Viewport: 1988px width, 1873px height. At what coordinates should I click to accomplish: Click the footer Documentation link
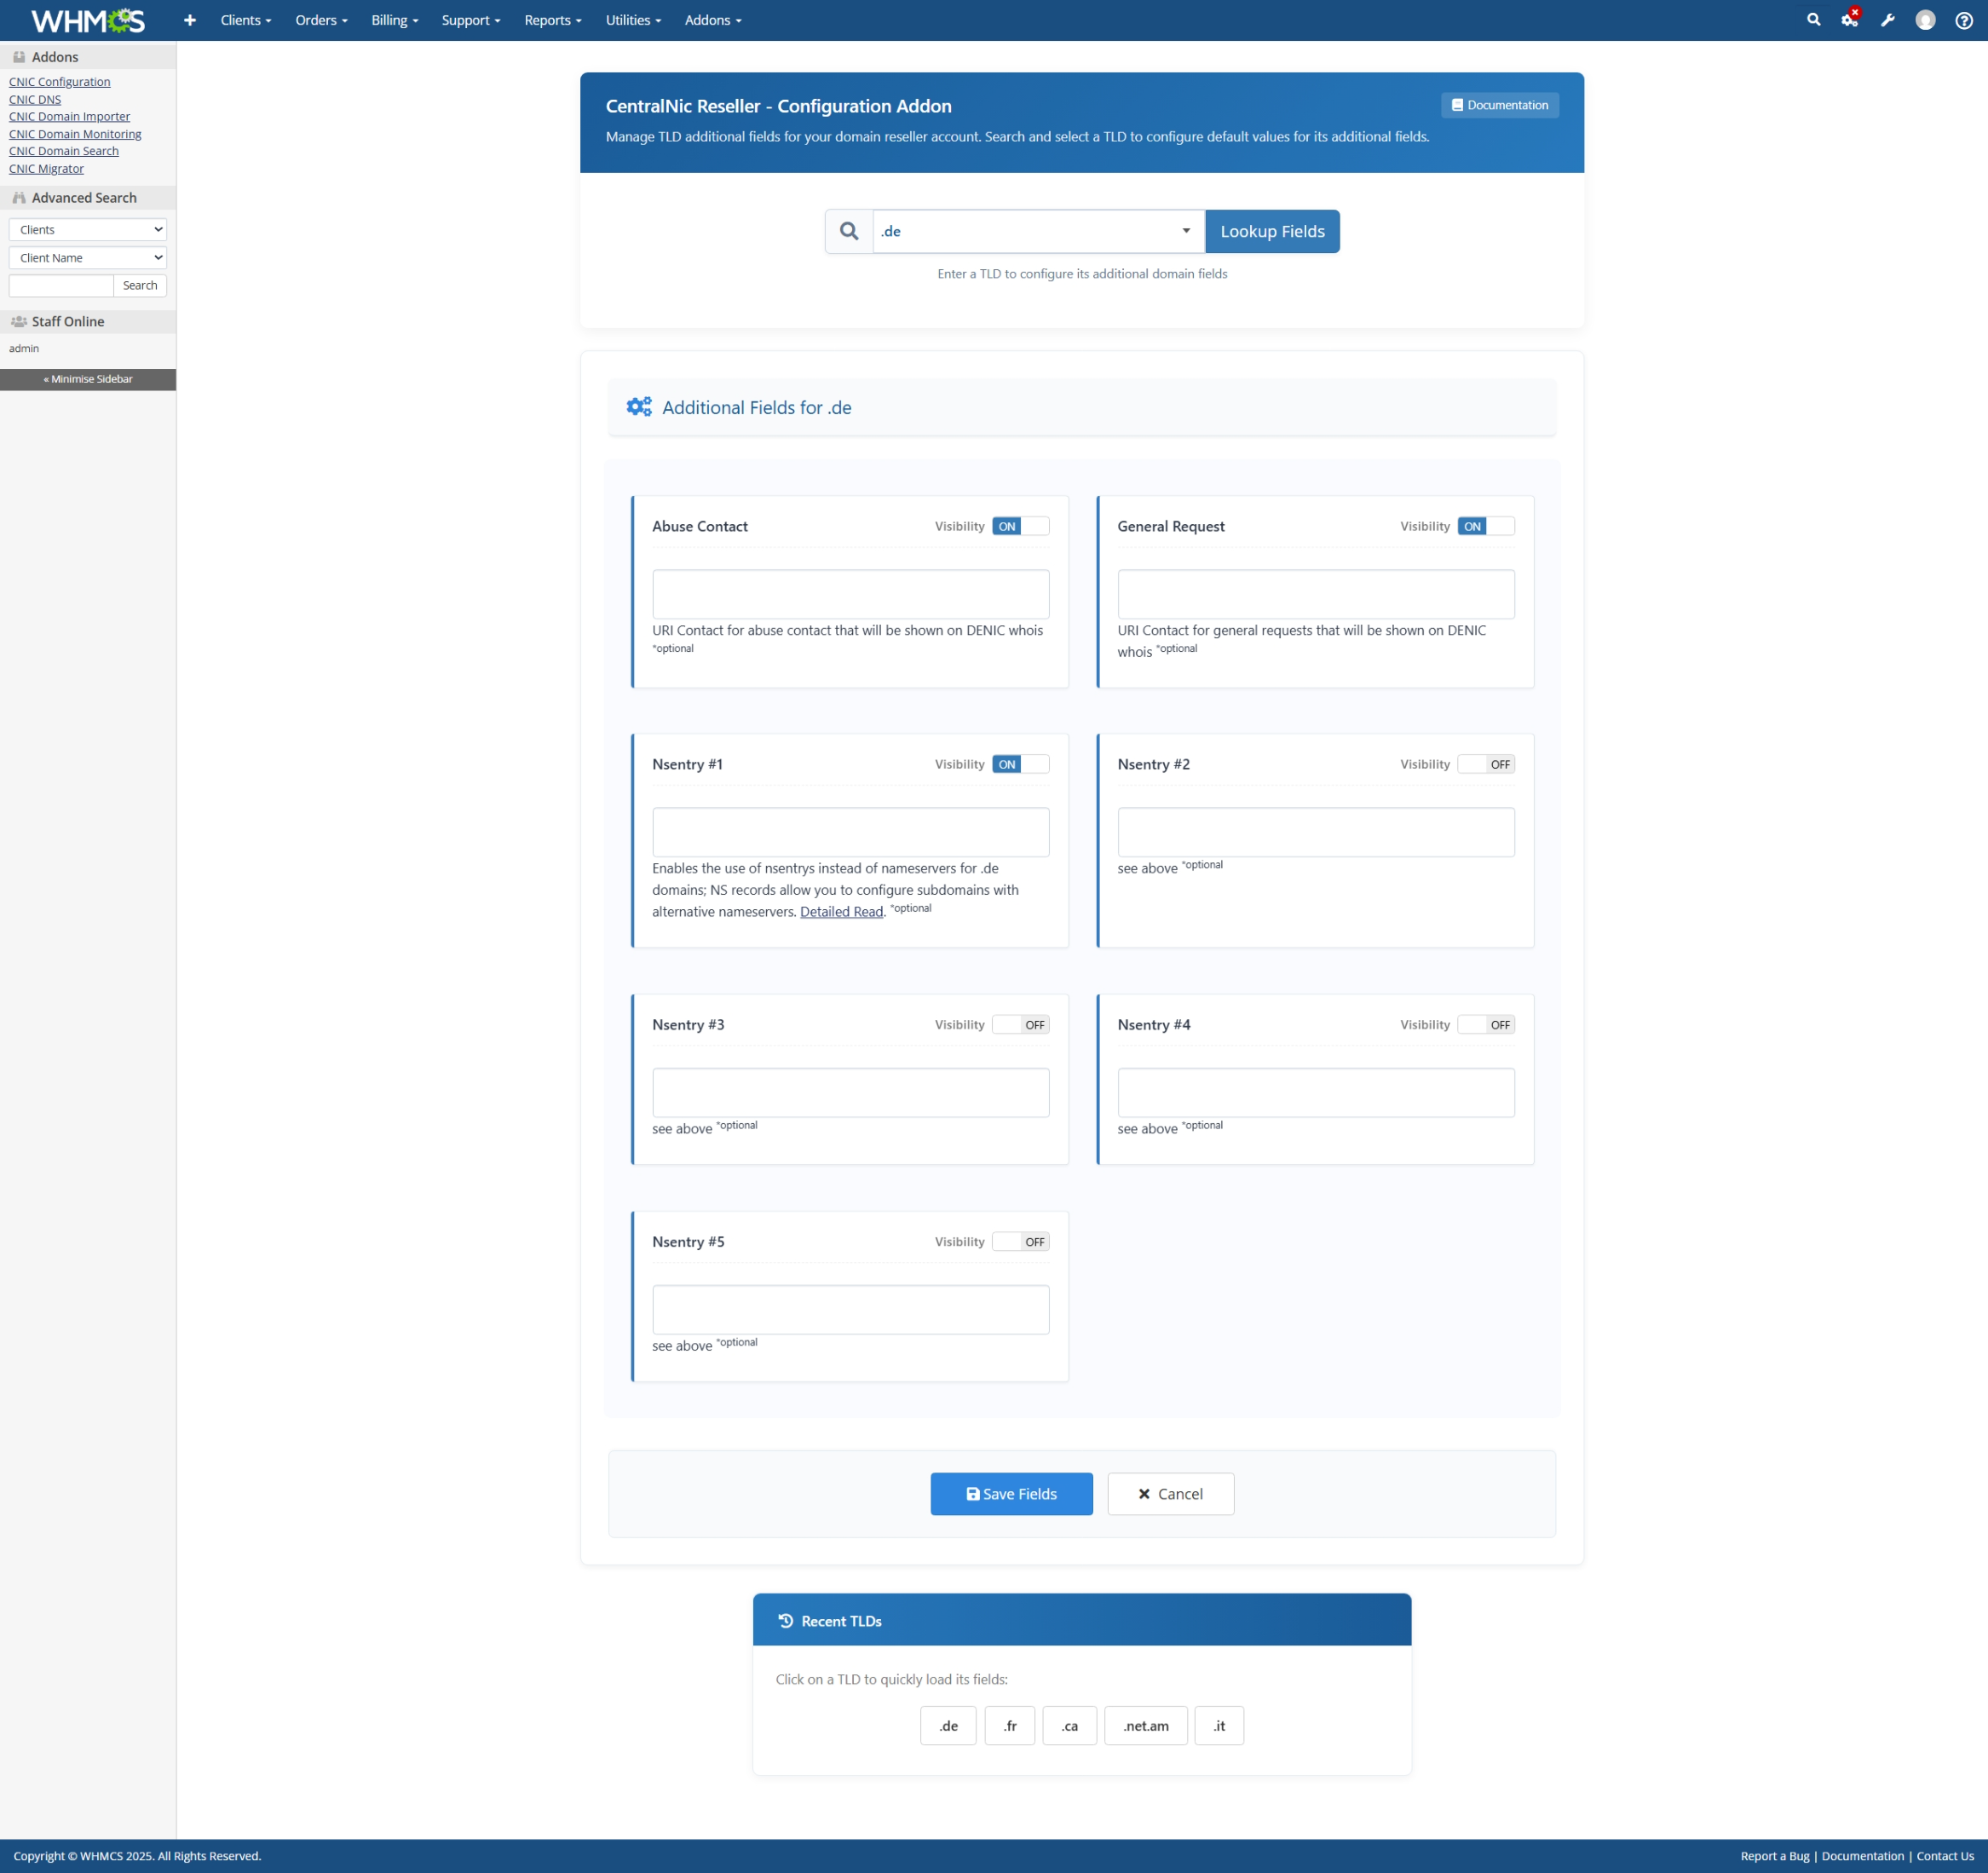click(x=1862, y=1855)
